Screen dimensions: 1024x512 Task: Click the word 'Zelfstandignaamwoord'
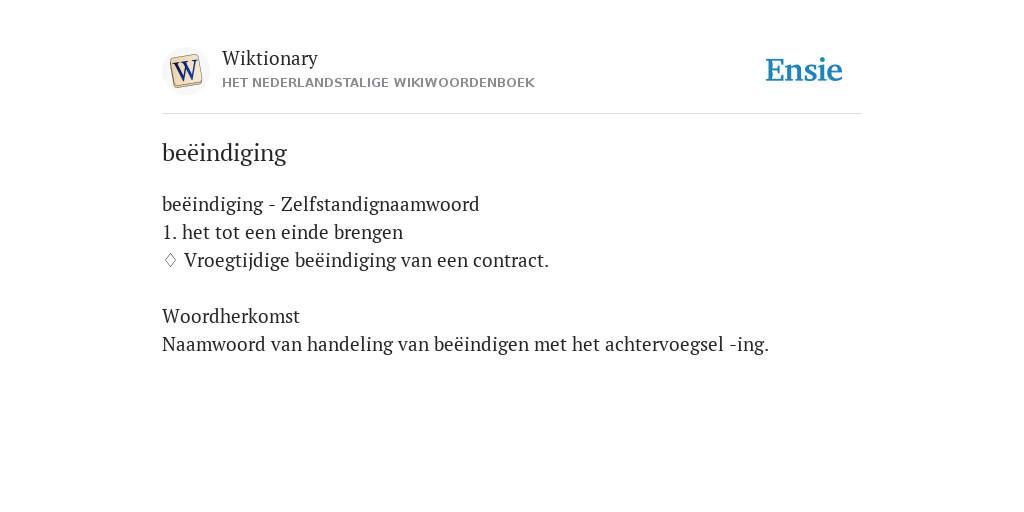380,204
